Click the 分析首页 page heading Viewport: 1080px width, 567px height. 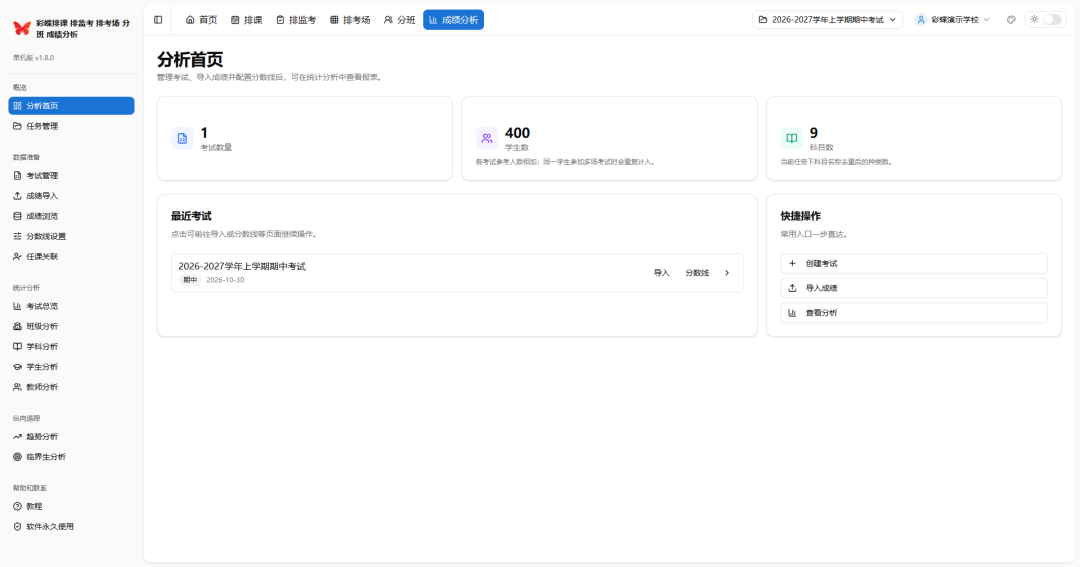point(190,59)
